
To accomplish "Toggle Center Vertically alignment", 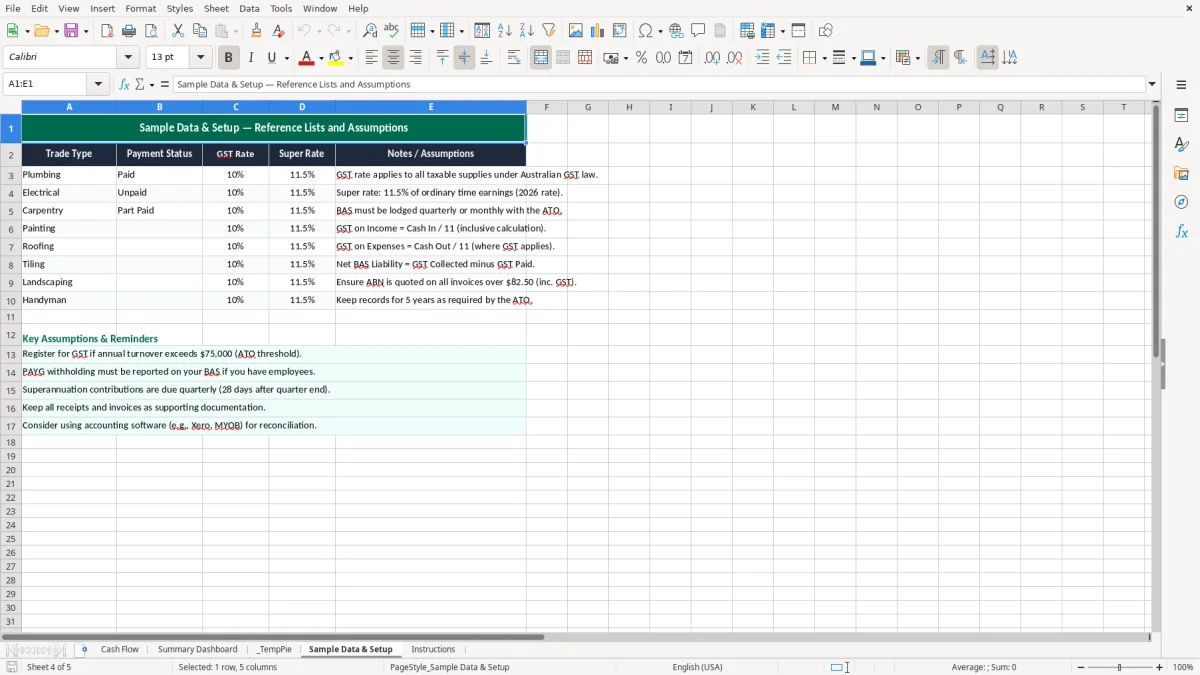I will tap(464, 58).
